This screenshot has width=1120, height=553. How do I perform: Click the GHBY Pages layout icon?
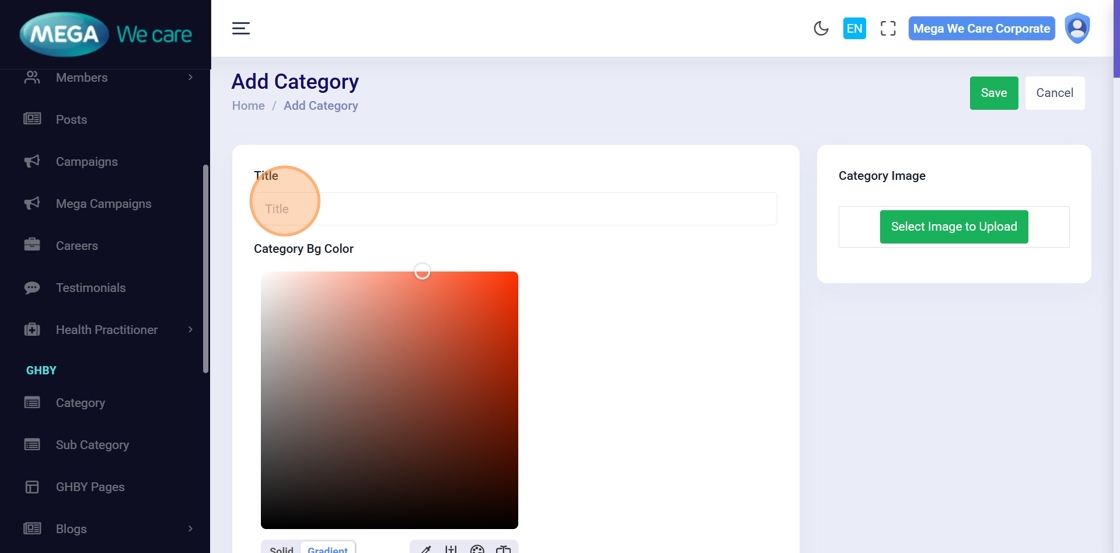click(x=32, y=487)
